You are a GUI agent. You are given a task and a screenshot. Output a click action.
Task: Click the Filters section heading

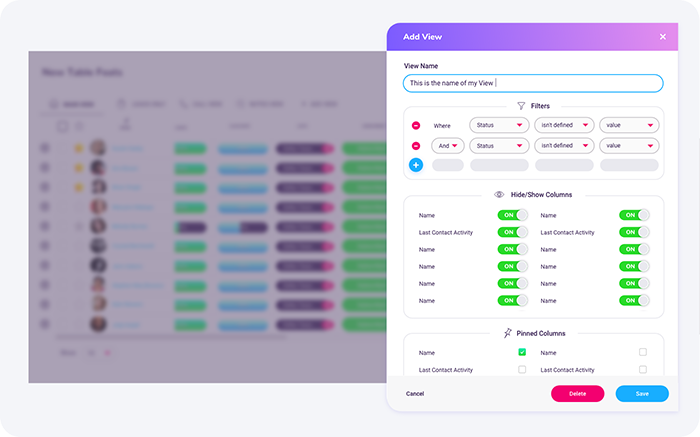coord(540,106)
